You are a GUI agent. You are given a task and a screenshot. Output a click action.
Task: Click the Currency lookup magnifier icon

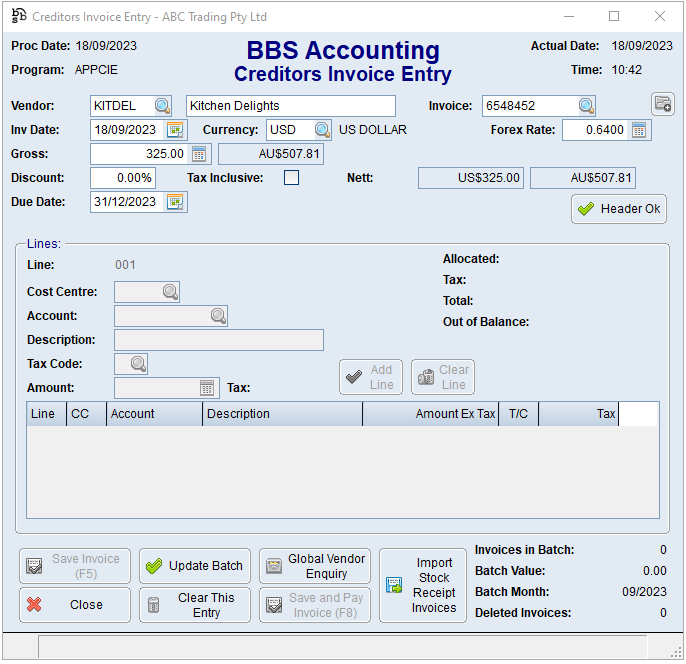coord(322,130)
